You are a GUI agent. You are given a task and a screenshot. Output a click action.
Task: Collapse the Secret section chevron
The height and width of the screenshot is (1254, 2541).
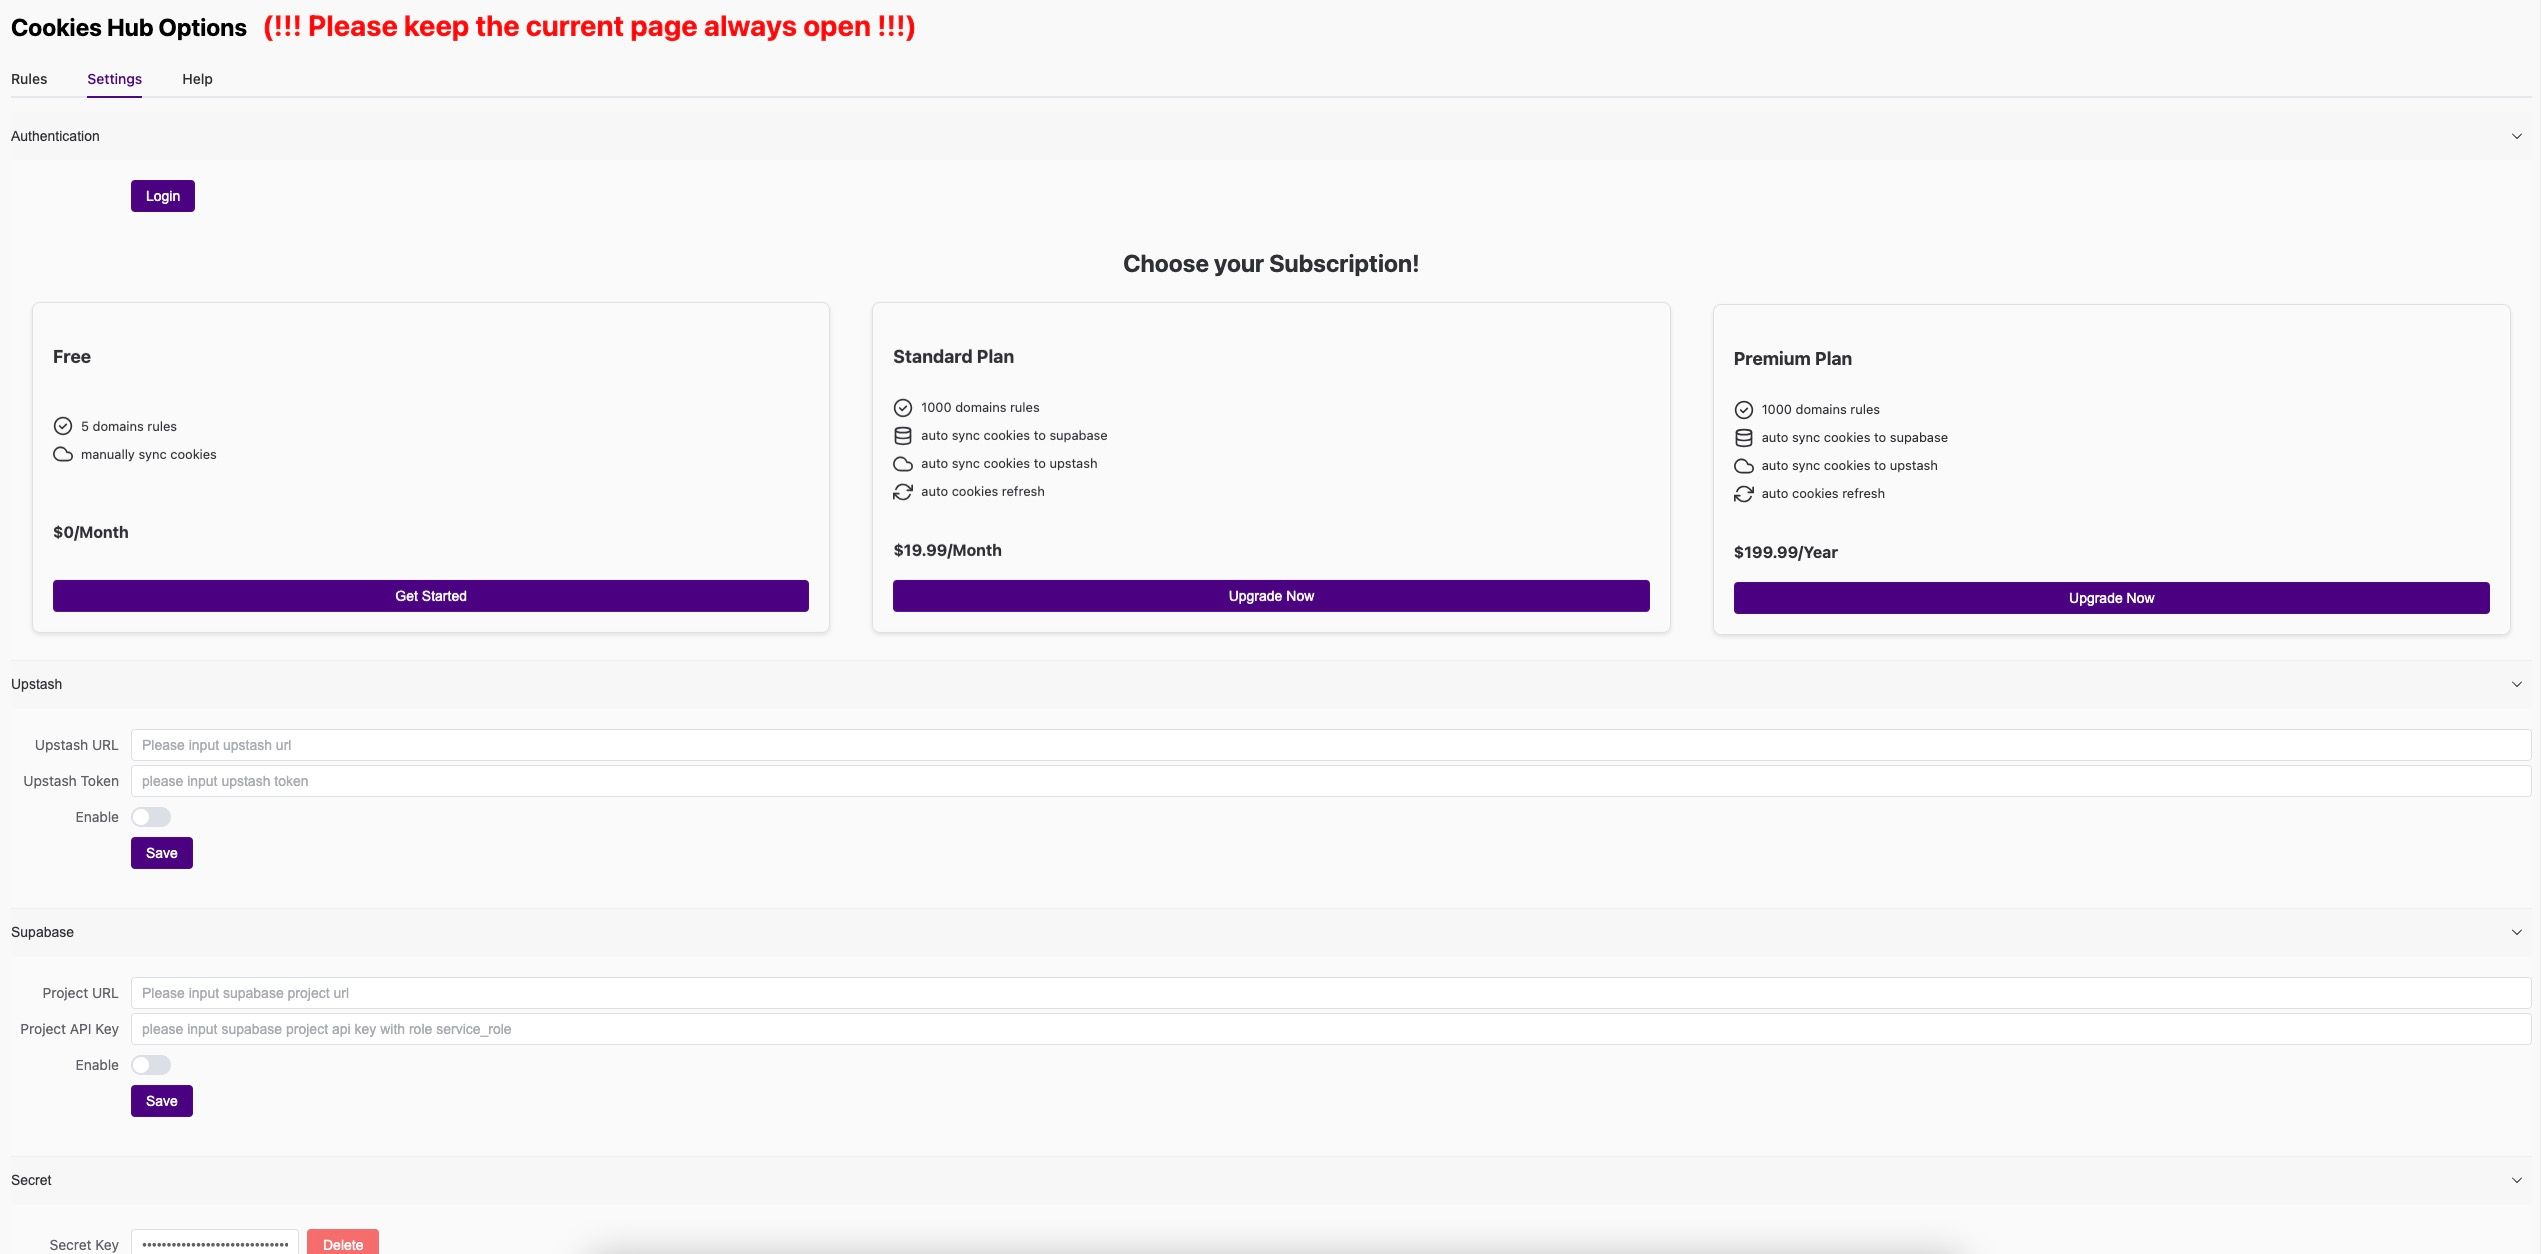2516,1180
